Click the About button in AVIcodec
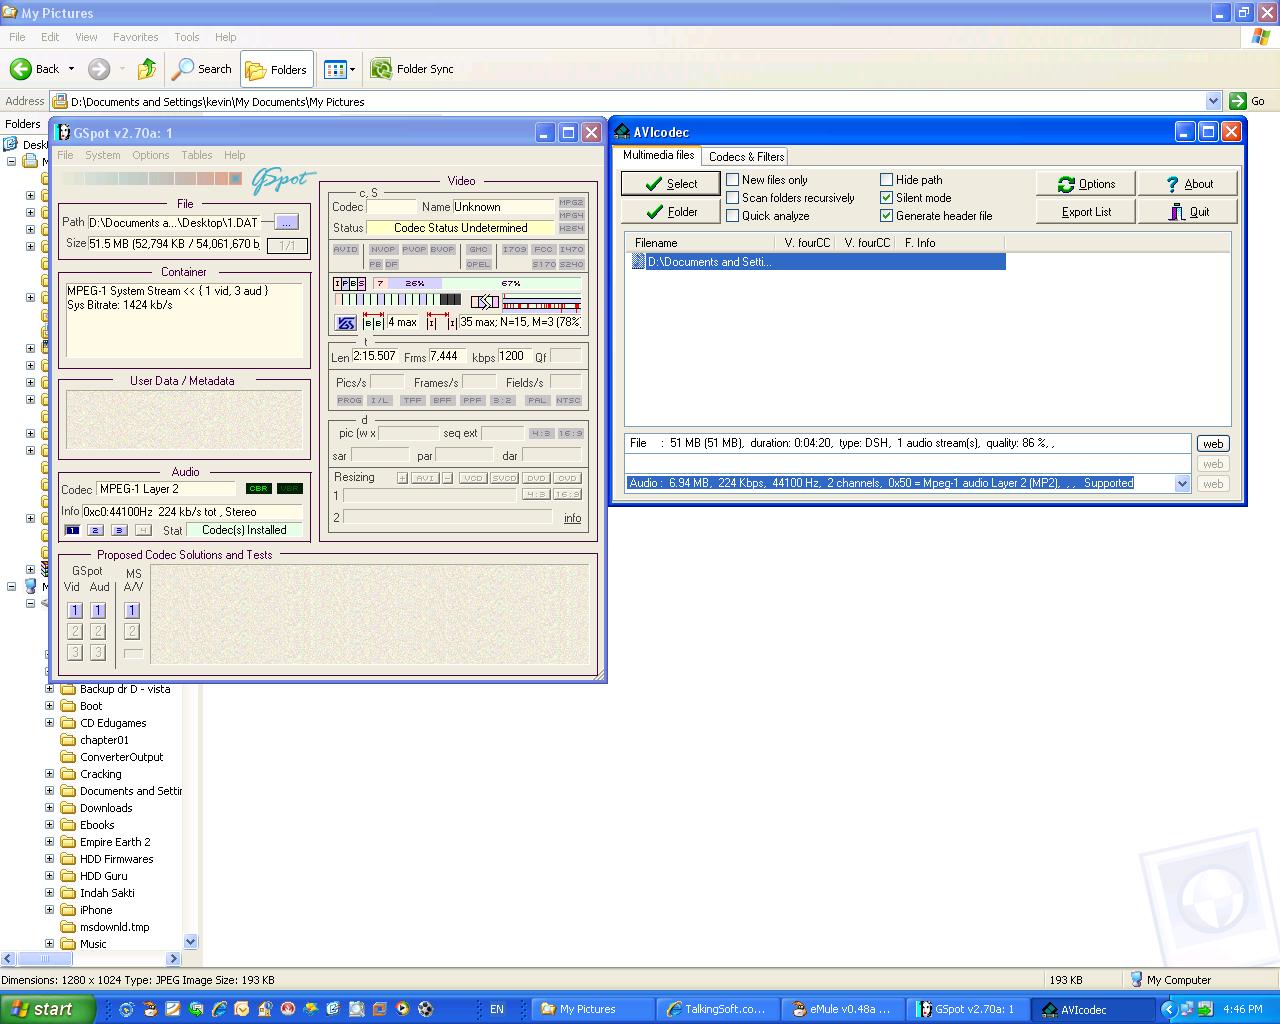 tap(1188, 184)
